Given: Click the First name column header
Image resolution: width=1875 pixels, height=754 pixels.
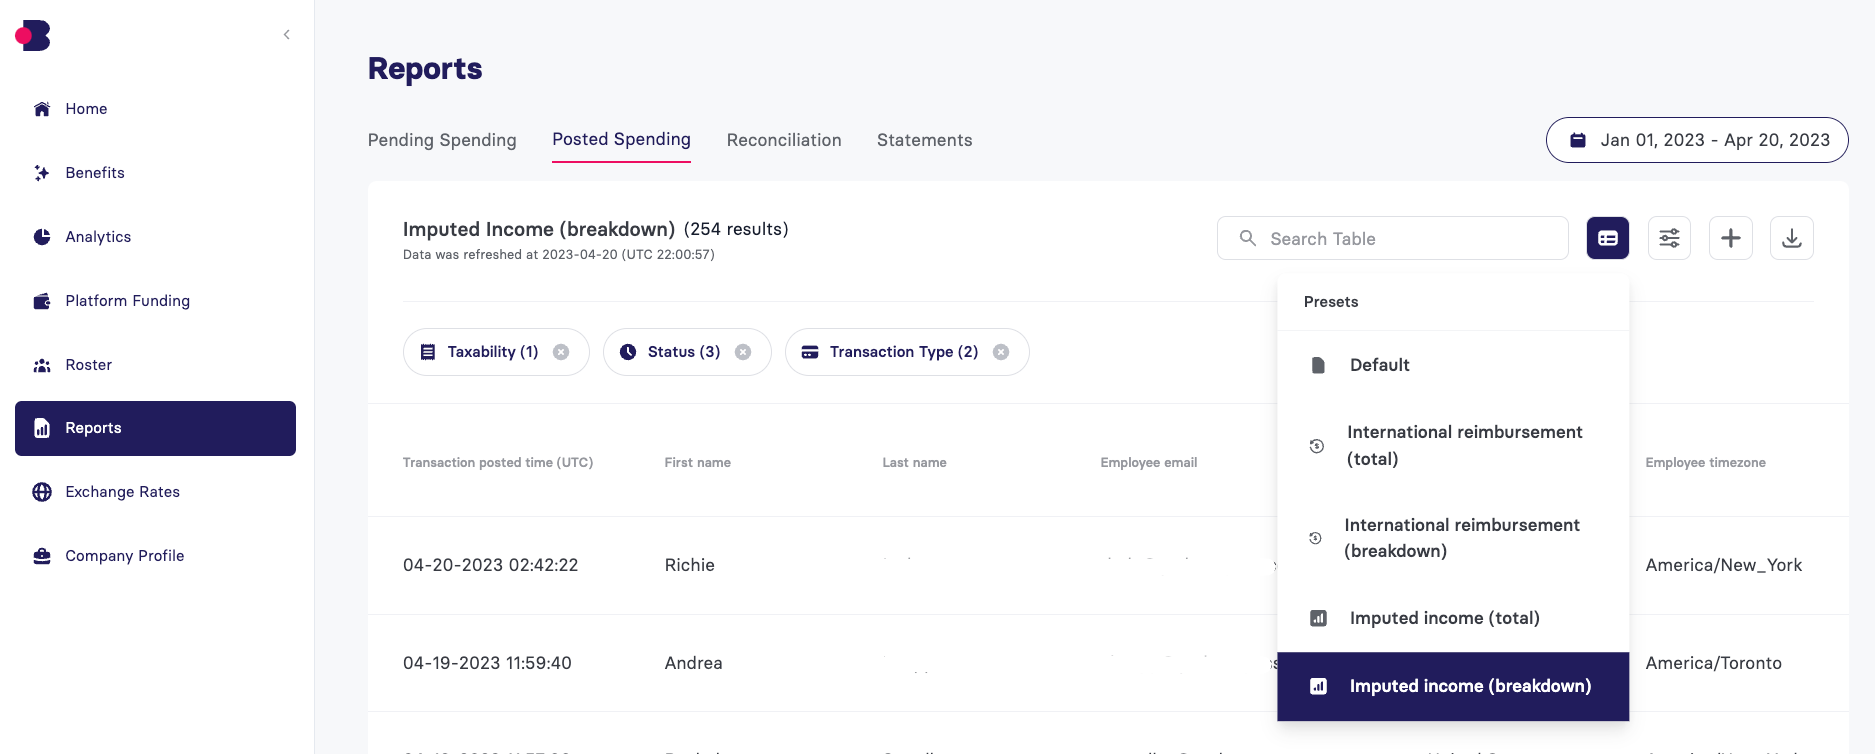Looking at the screenshot, I should coord(698,462).
